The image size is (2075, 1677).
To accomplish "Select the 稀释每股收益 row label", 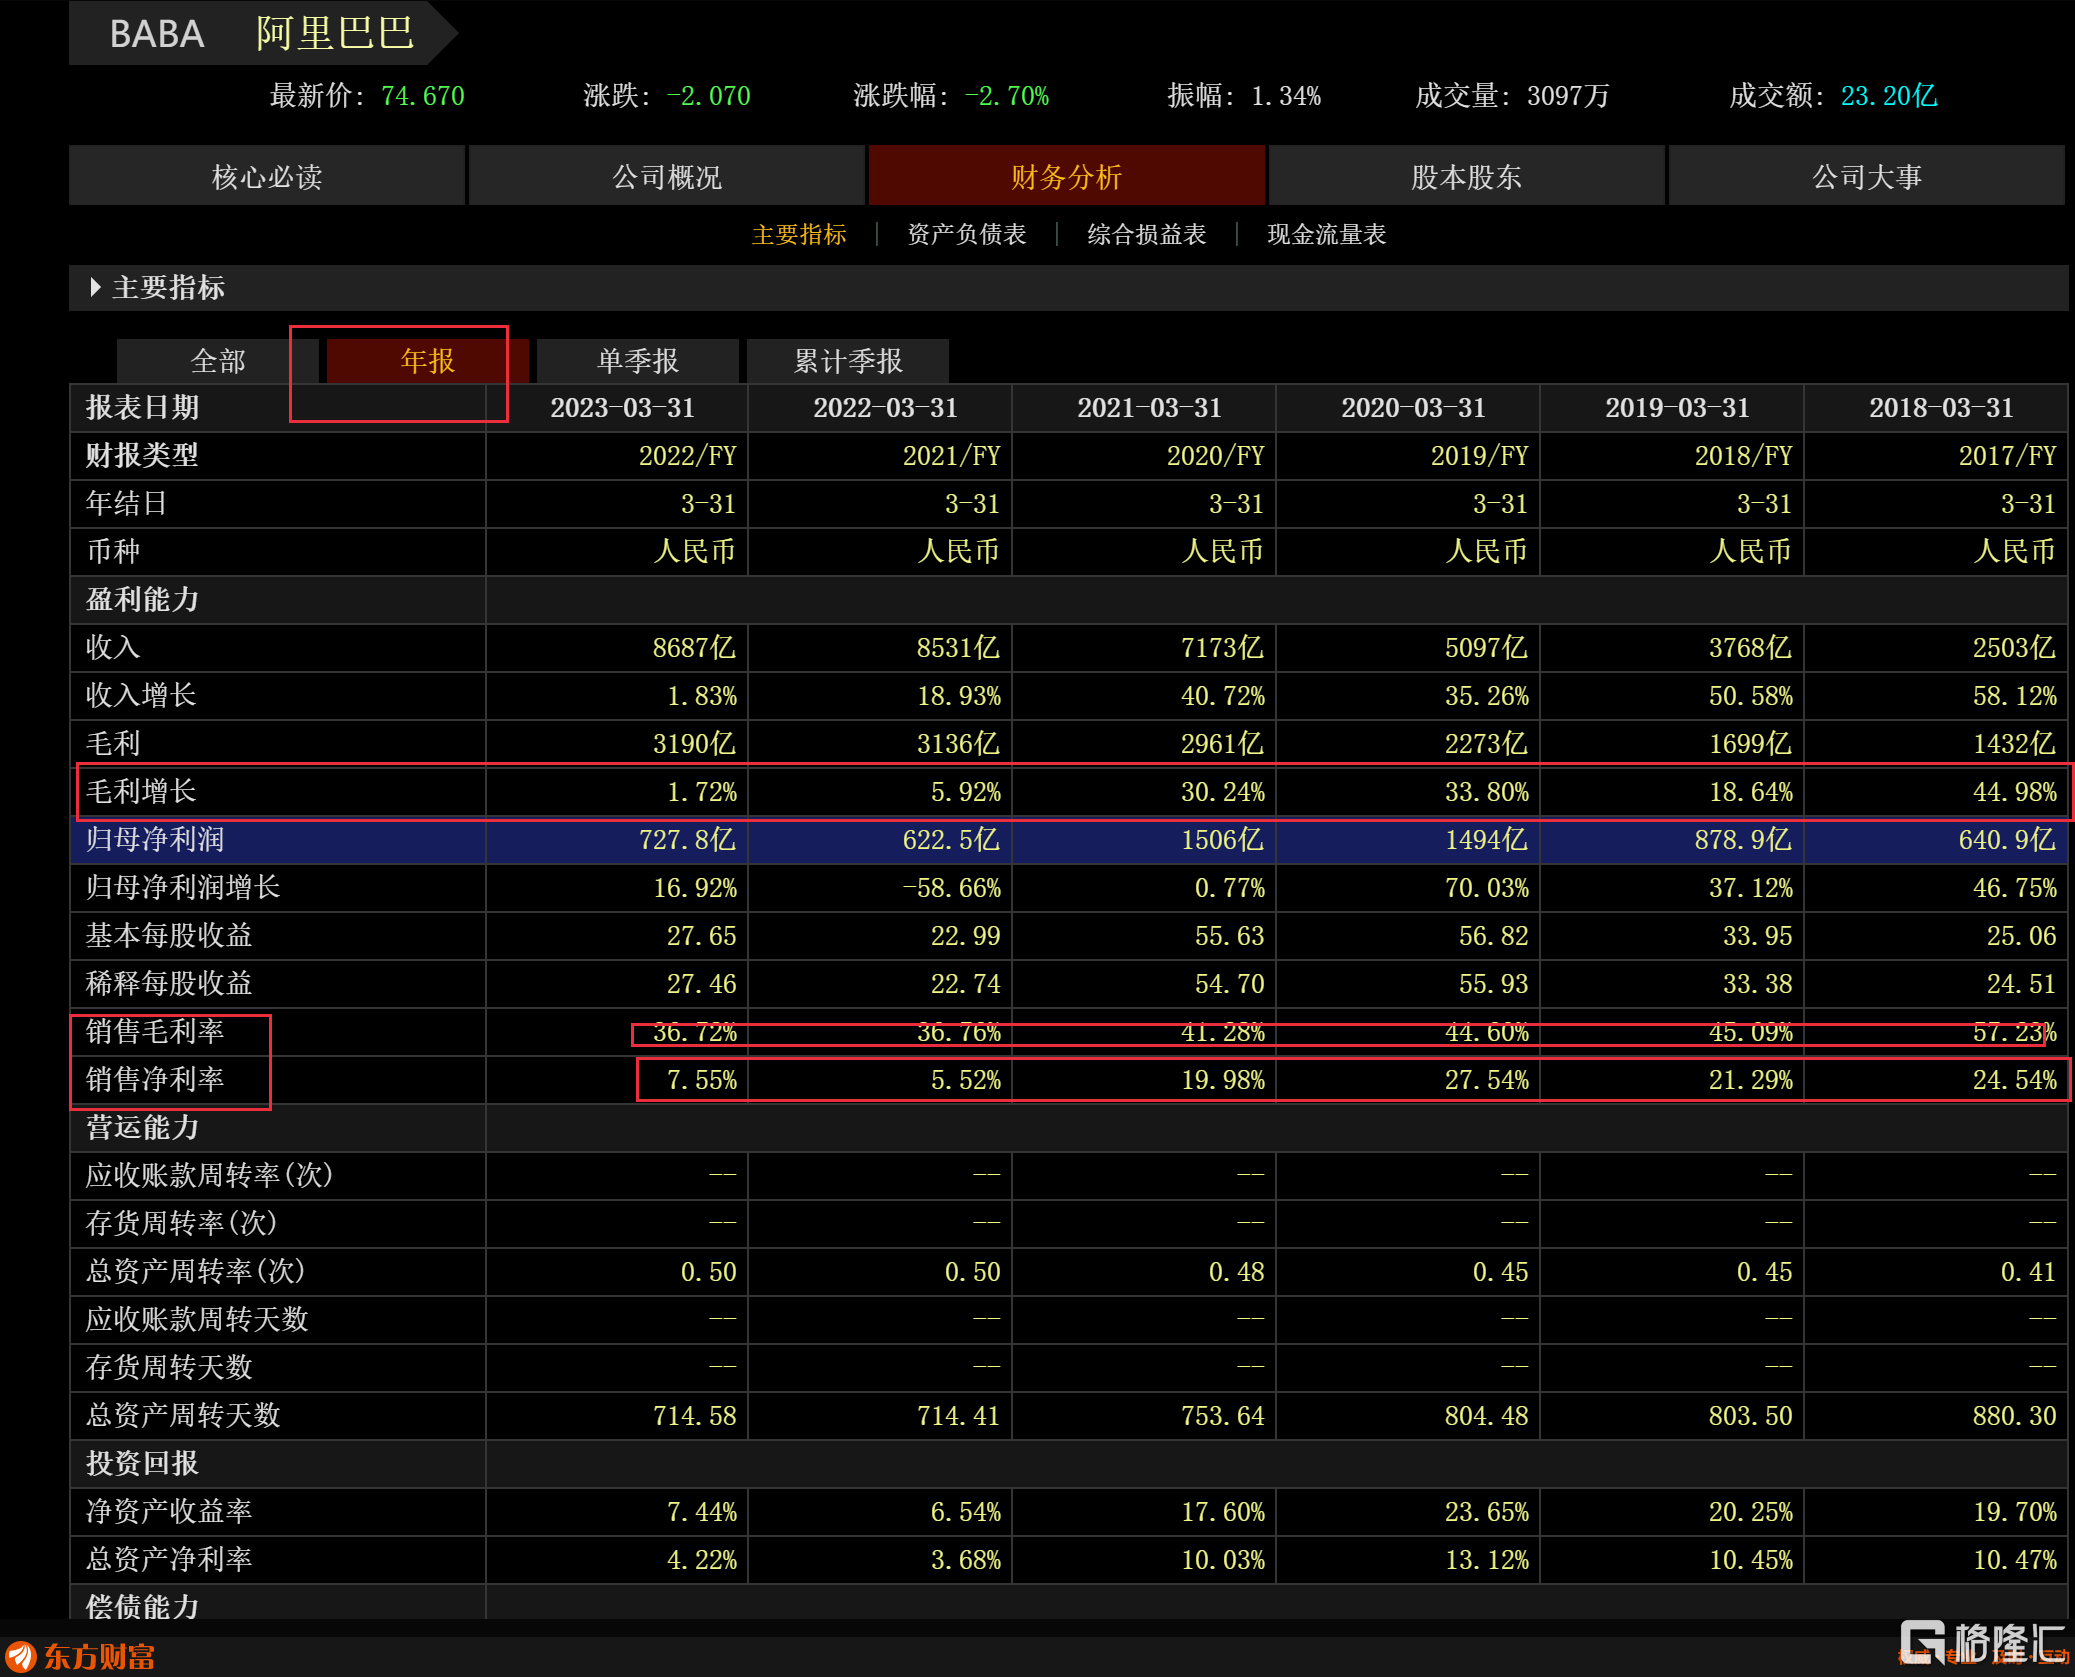I will (169, 984).
